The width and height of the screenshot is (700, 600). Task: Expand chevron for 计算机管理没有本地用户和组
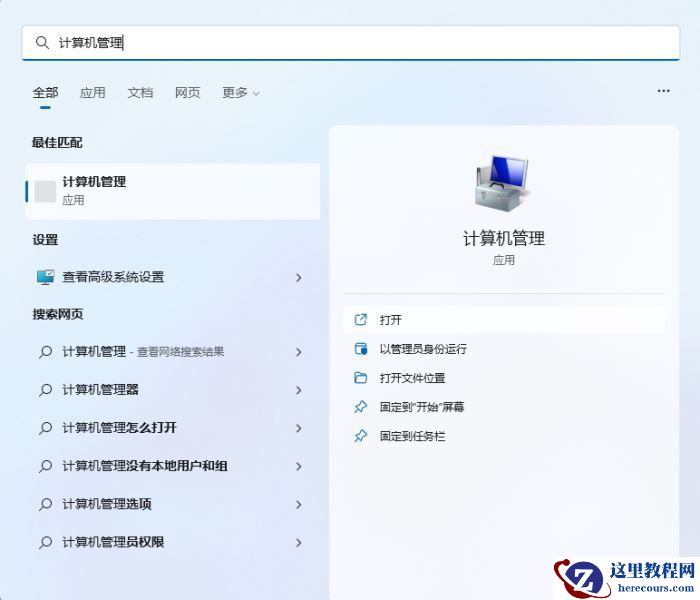coord(299,467)
